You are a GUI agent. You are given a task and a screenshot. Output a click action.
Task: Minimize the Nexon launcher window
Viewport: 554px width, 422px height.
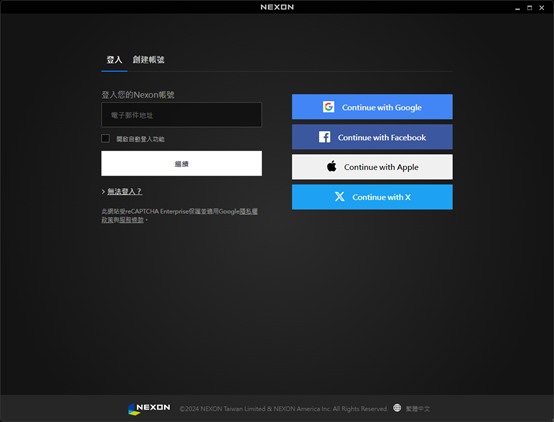[517, 8]
